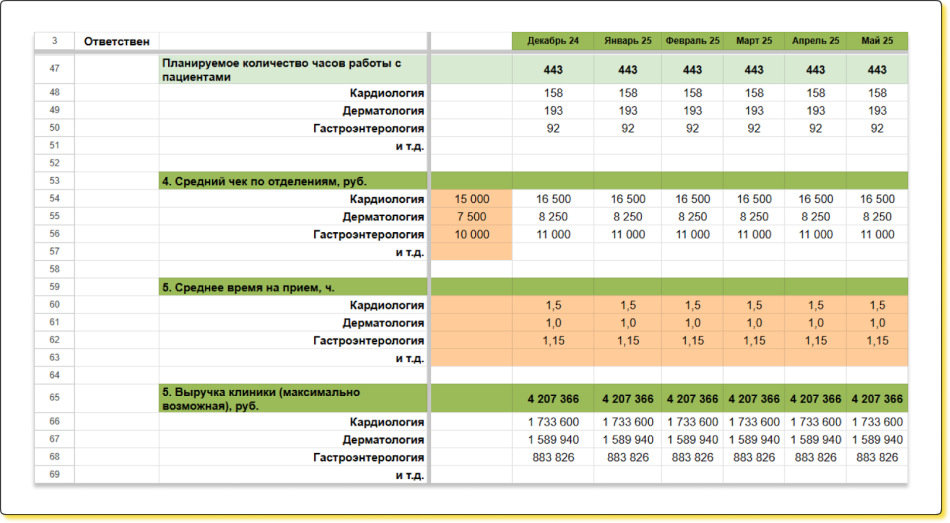Select the orange cell with 15 000
Screen dimensions: 950x523
pos(471,199)
